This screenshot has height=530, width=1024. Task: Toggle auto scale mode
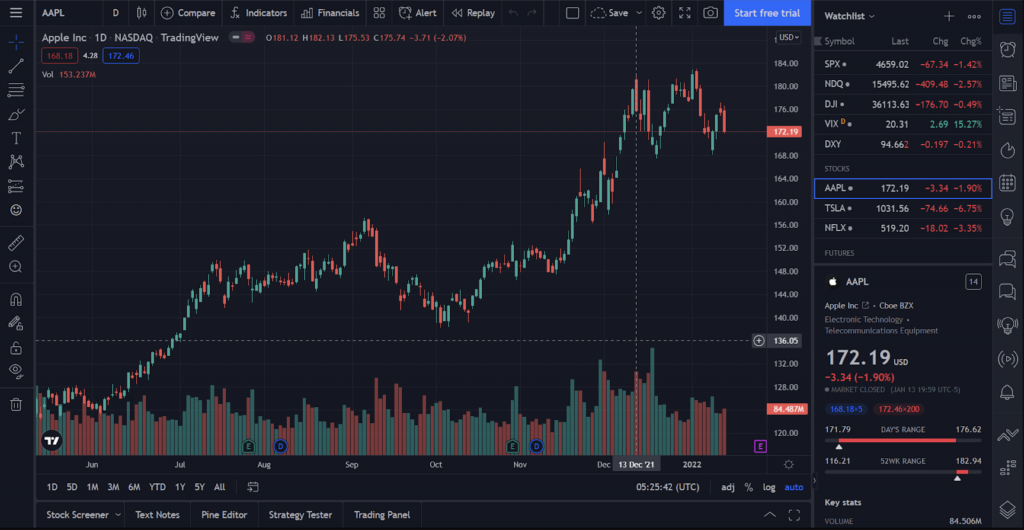point(793,487)
